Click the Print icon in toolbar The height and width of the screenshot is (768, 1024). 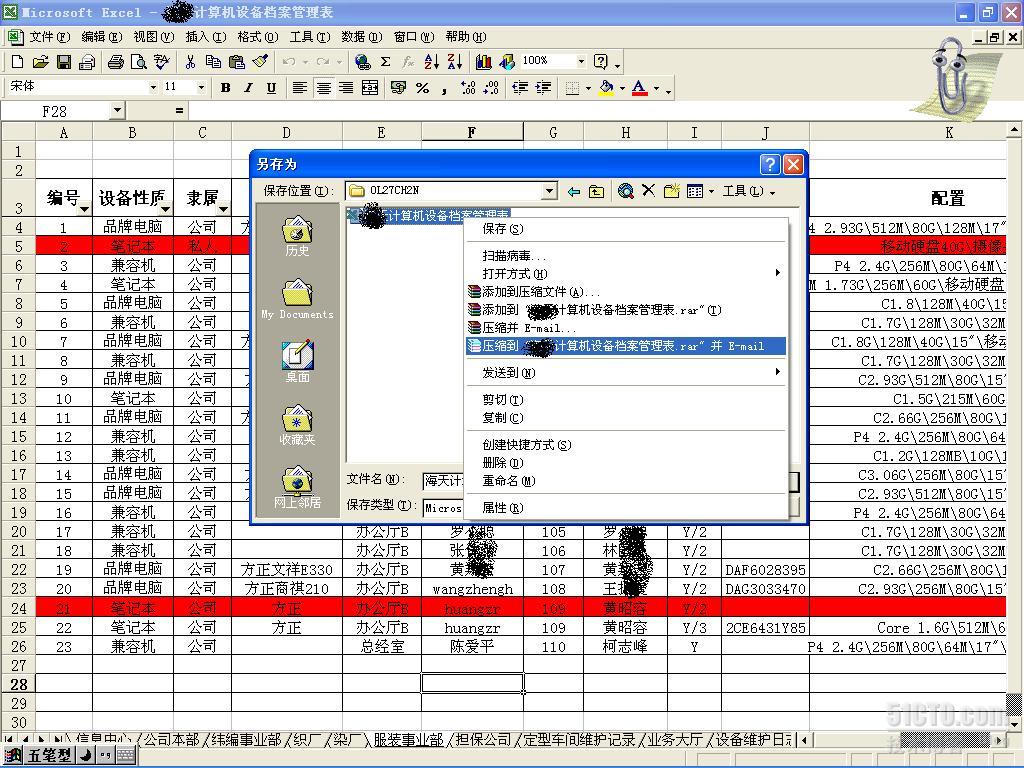(x=116, y=62)
